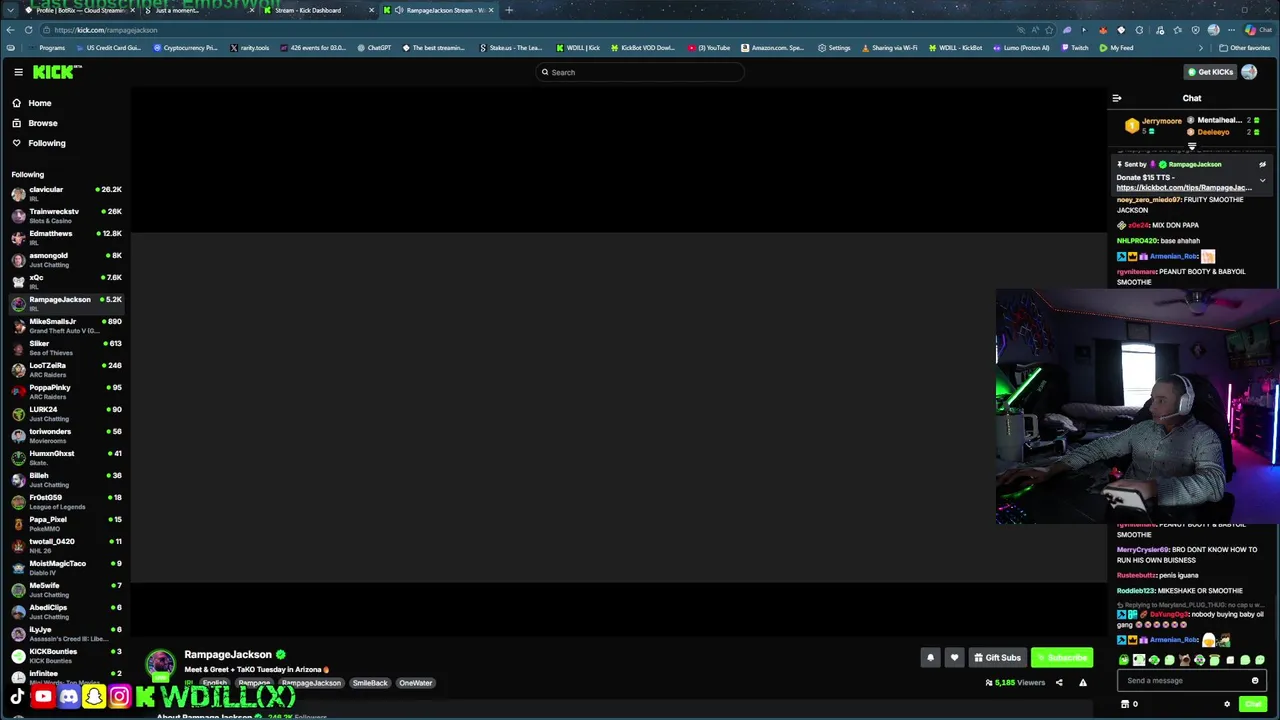
Task: Open chat settings gear
Action: (1227, 704)
